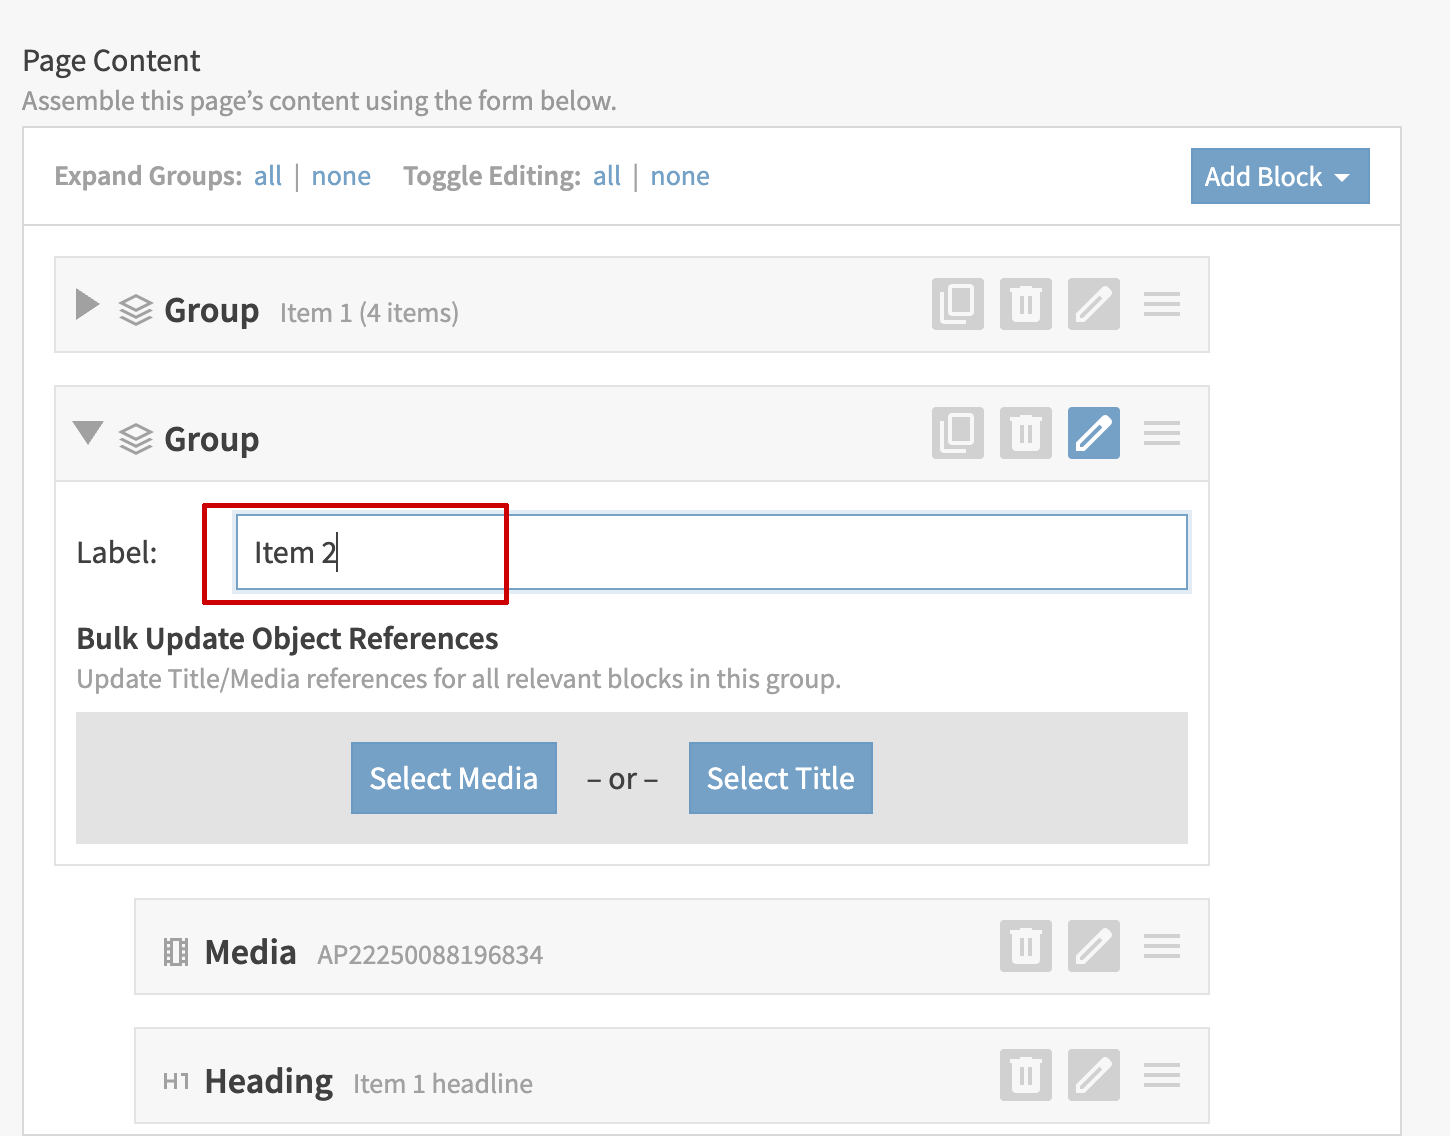Delete the Item 1 group block
The width and height of the screenshot is (1450, 1136).
point(1025,304)
